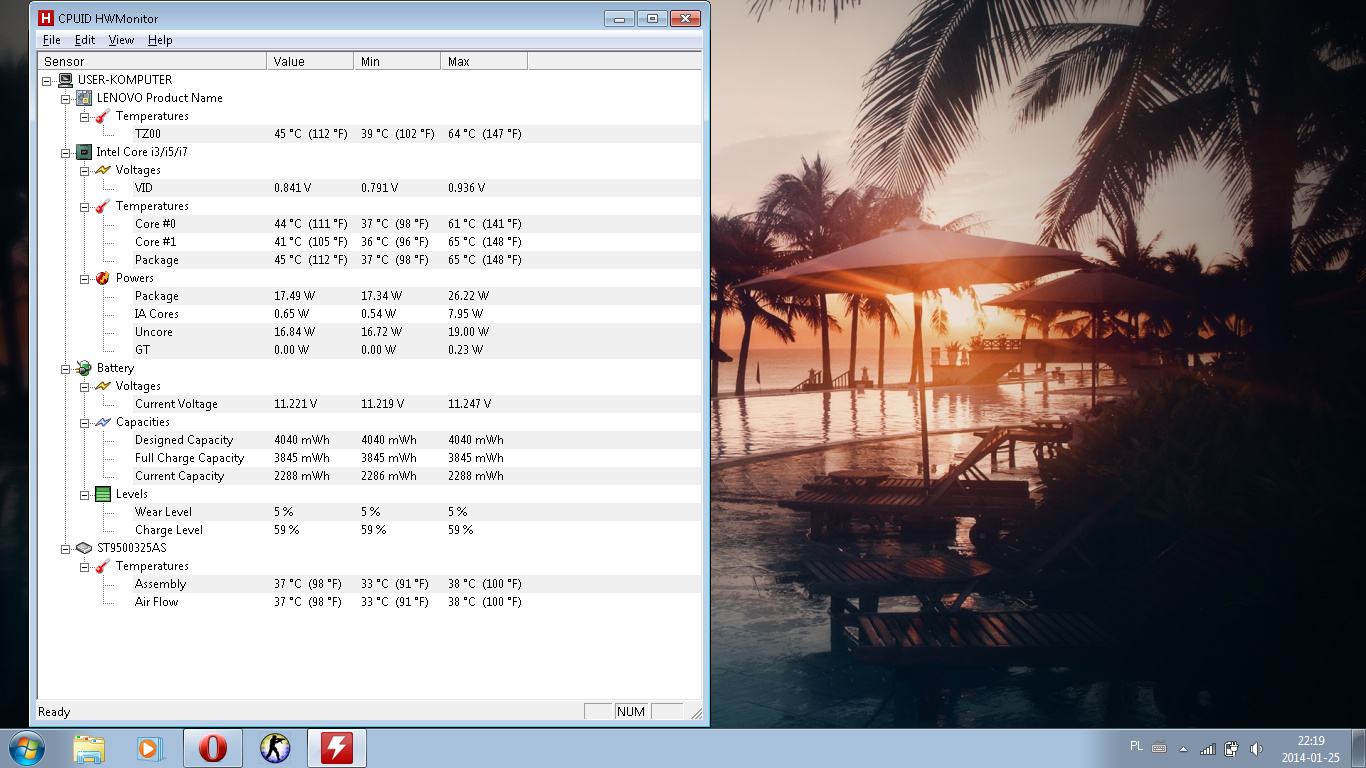
Task: Open the Counter-Strike taskbar icon
Action: [x=275, y=748]
